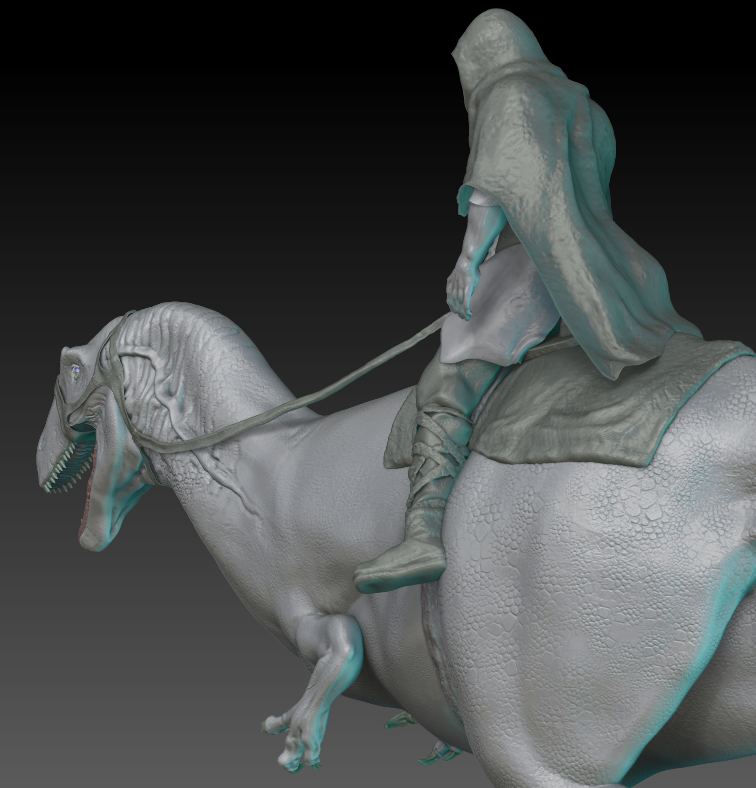Click the empty dark background canvas area
This screenshot has height=788, width=756.
(201, 151)
